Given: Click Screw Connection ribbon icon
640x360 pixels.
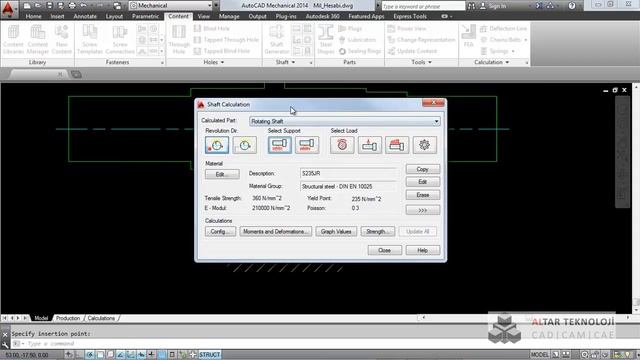Looking at the screenshot, I should click(x=120, y=40).
